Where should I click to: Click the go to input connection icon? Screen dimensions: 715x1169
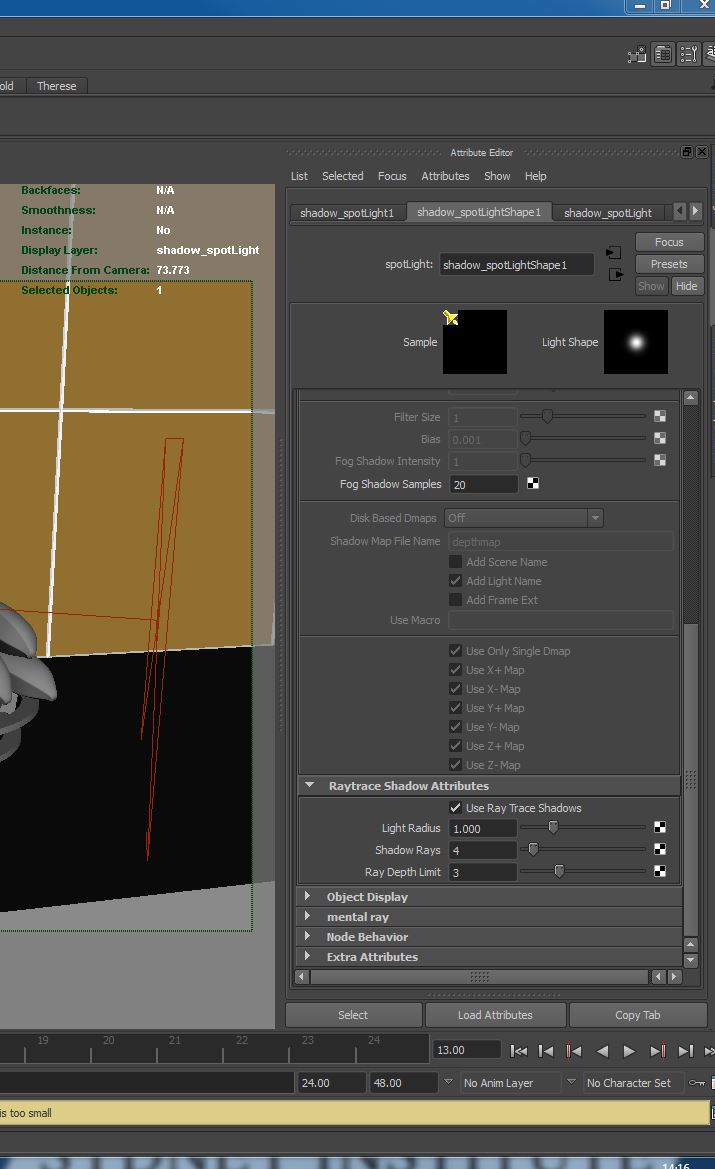[614, 253]
